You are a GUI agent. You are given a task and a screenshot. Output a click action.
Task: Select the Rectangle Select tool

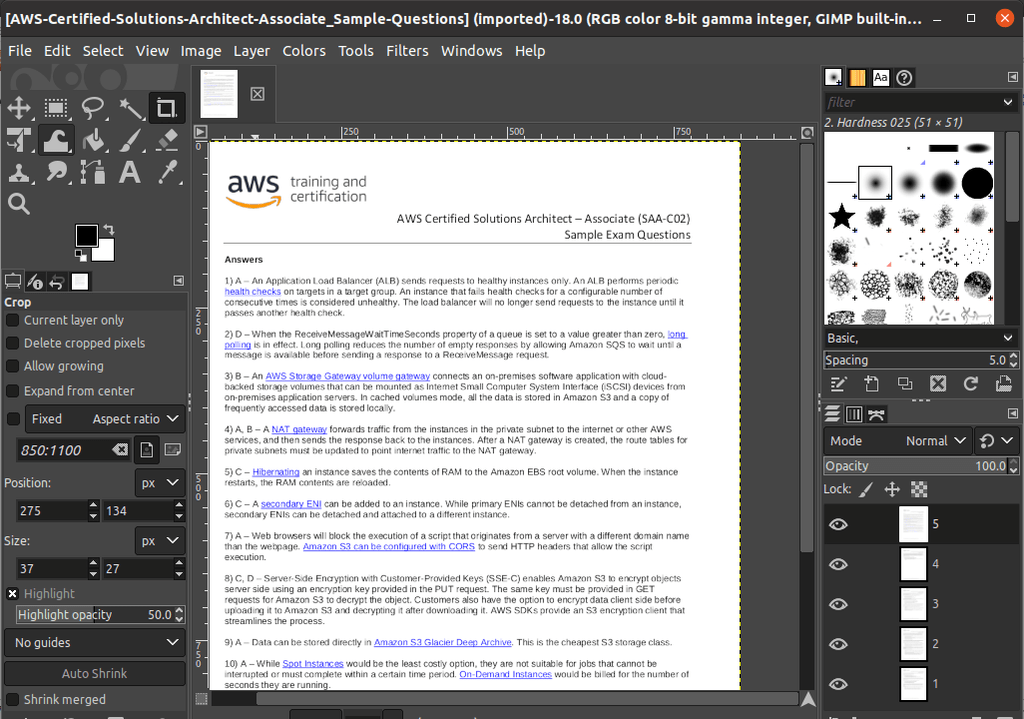click(x=56, y=108)
